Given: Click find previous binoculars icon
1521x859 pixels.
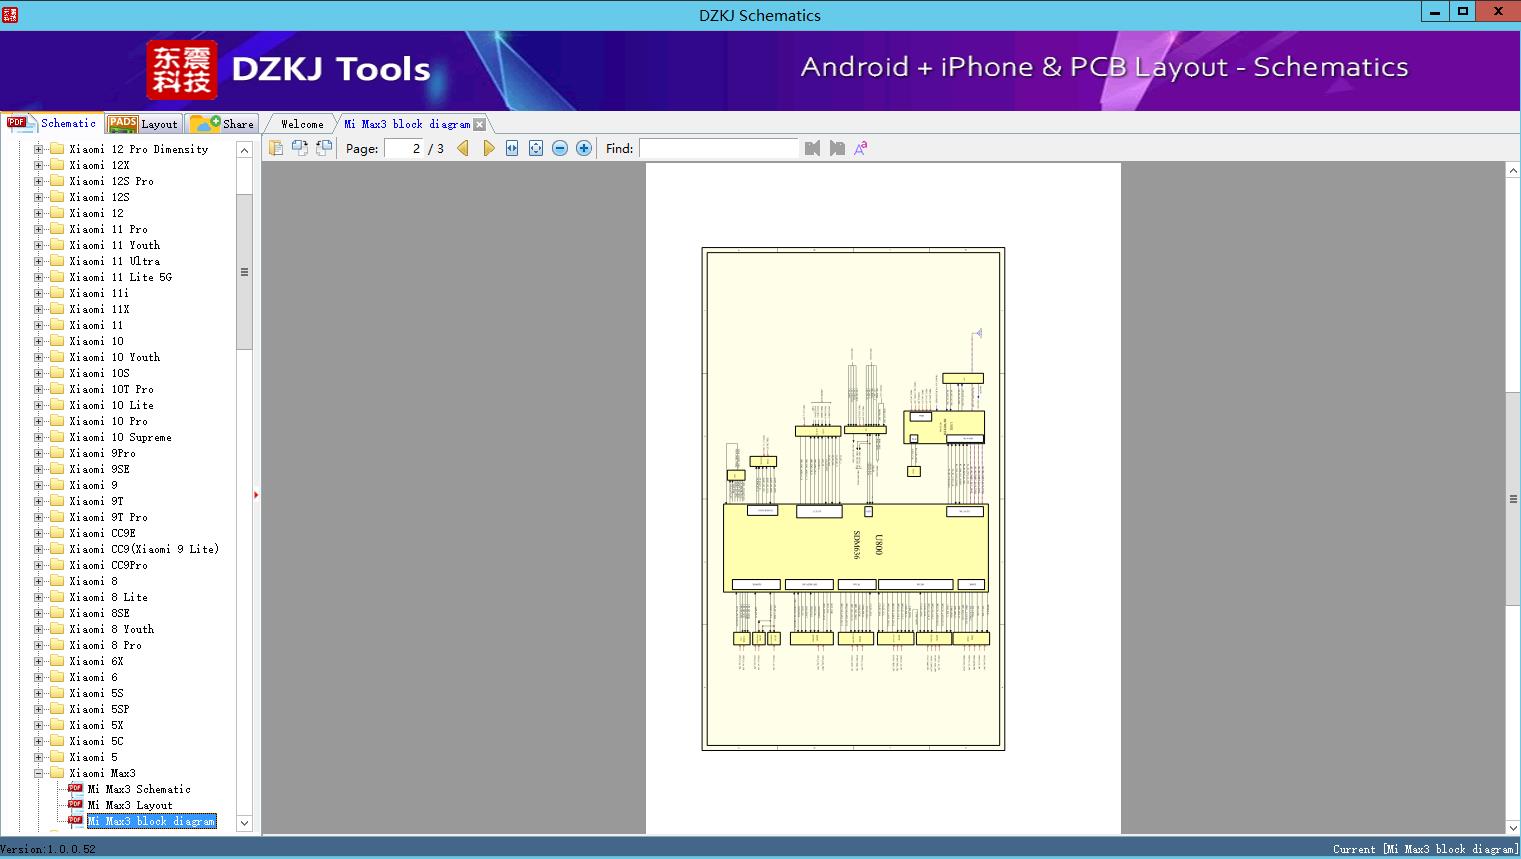Looking at the screenshot, I should click(x=812, y=148).
